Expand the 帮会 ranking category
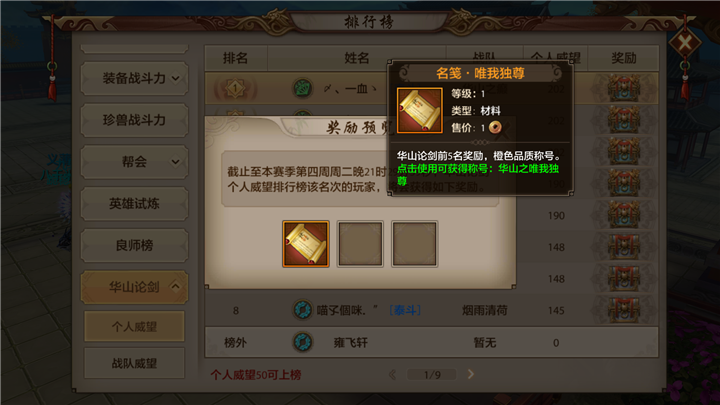This screenshot has width=720, height=405. 134,162
